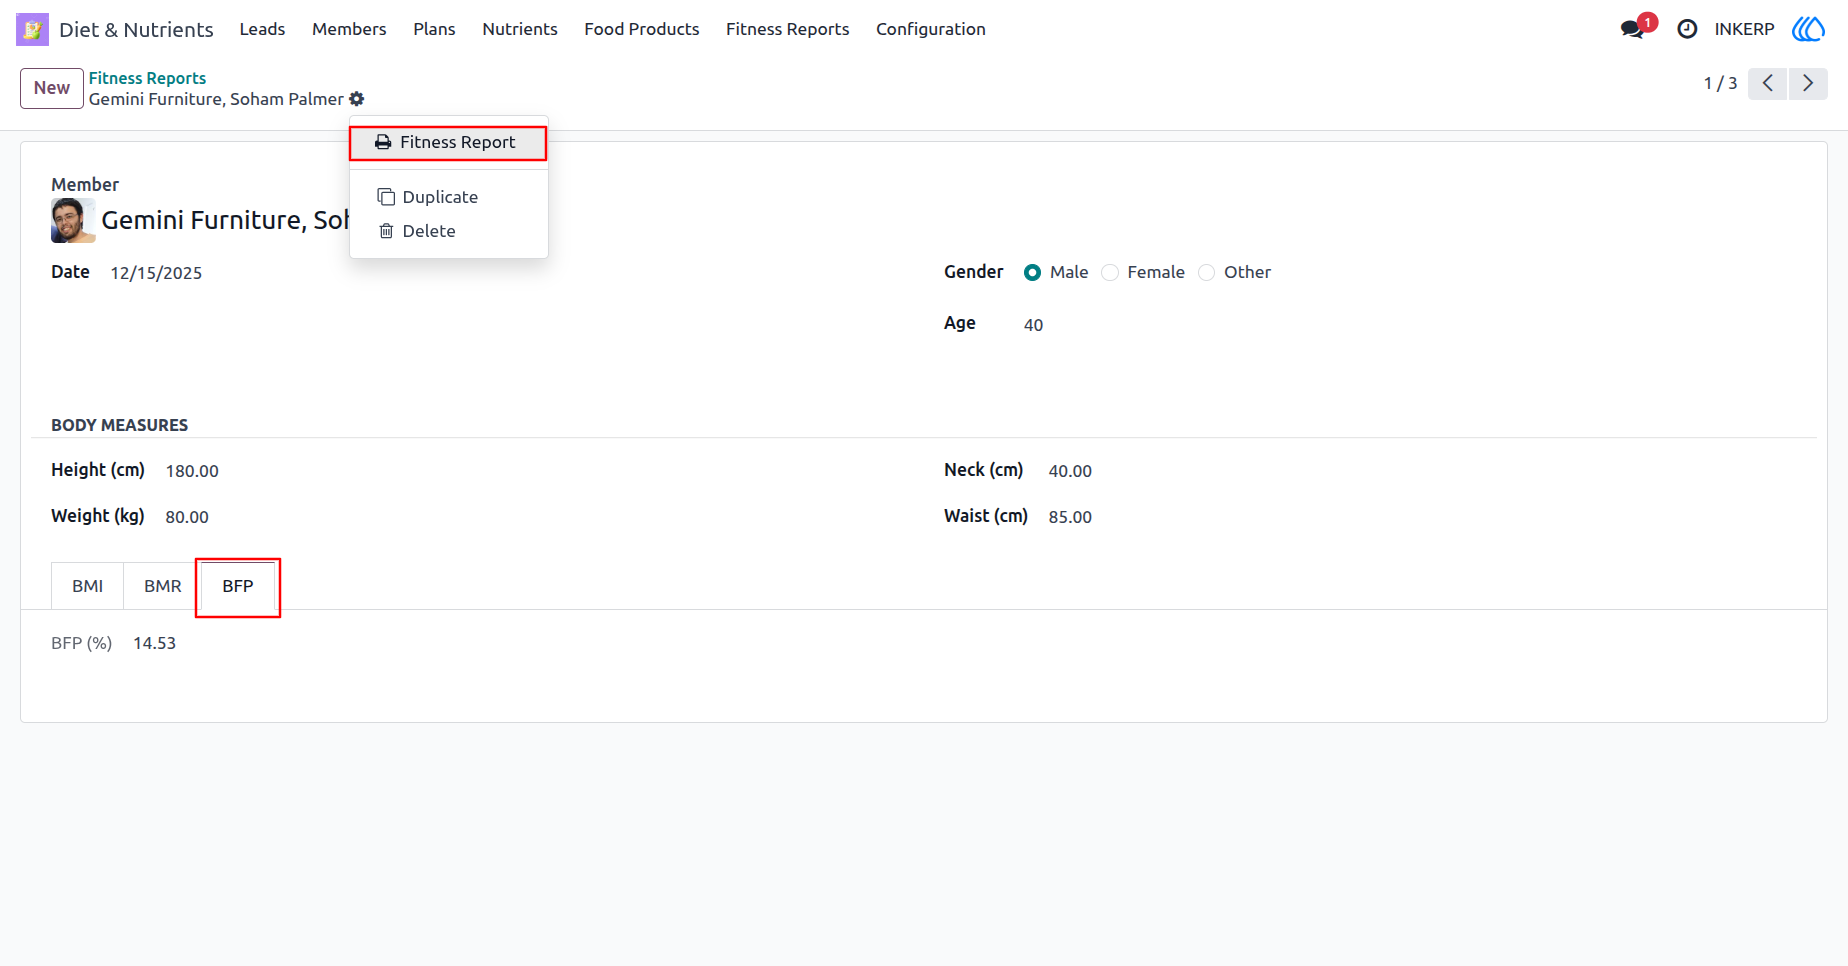Open the Plans menu
The image size is (1848, 966).
[x=434, y=29]
